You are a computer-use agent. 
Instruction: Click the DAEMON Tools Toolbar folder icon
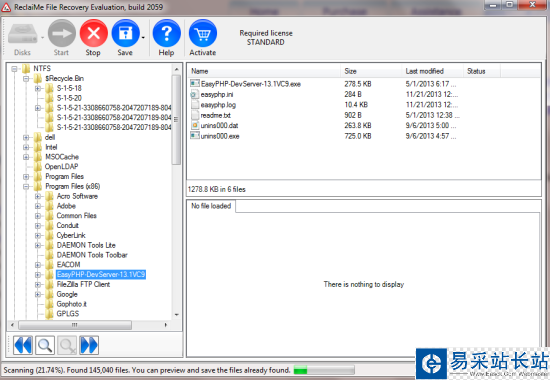tap(49, 255)
